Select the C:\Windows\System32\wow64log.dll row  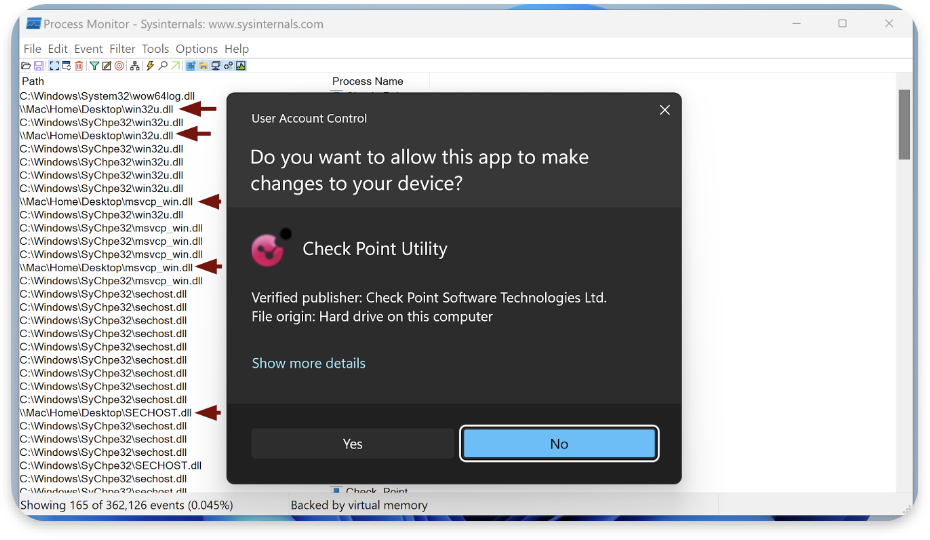click(107, 96)
